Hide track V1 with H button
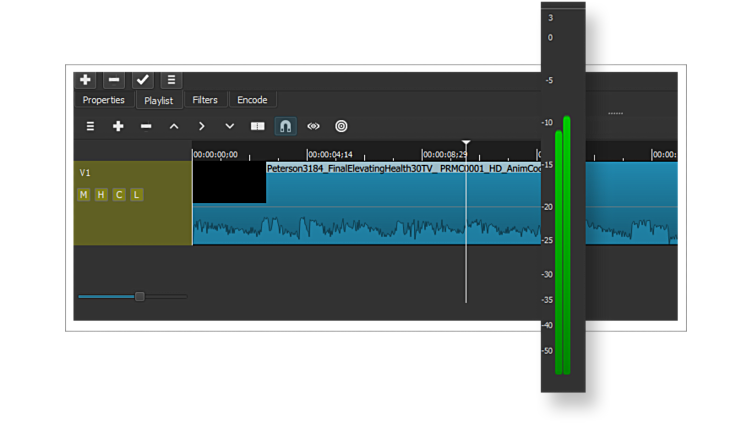 tap(101, 195)
